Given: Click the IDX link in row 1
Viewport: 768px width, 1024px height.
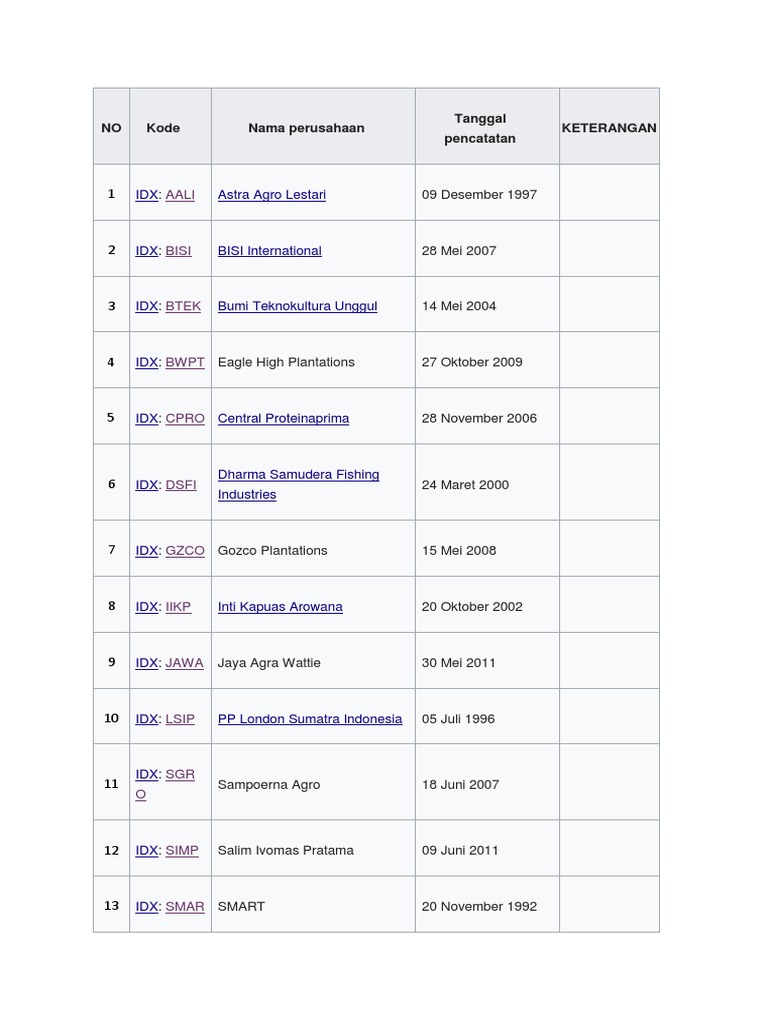Looking at the screenshot, I should point(146,195).
